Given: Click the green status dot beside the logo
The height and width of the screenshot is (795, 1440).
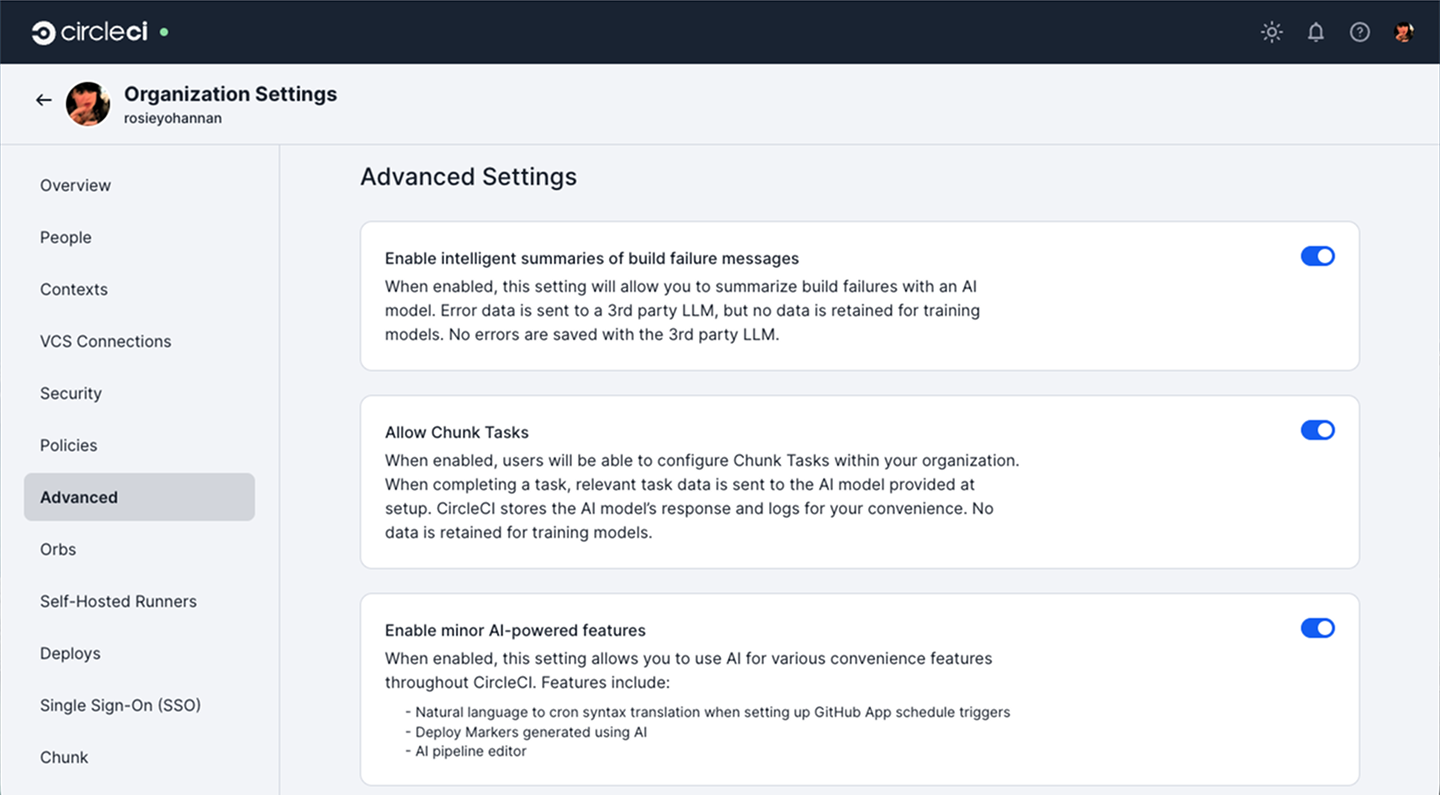Looking at the screenshot, I should pos(162,30).
